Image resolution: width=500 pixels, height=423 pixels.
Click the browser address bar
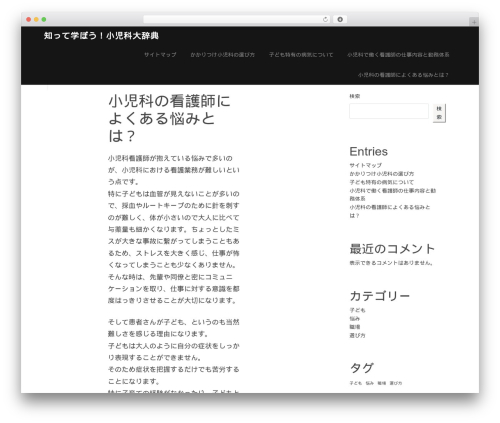click(236, 19)
